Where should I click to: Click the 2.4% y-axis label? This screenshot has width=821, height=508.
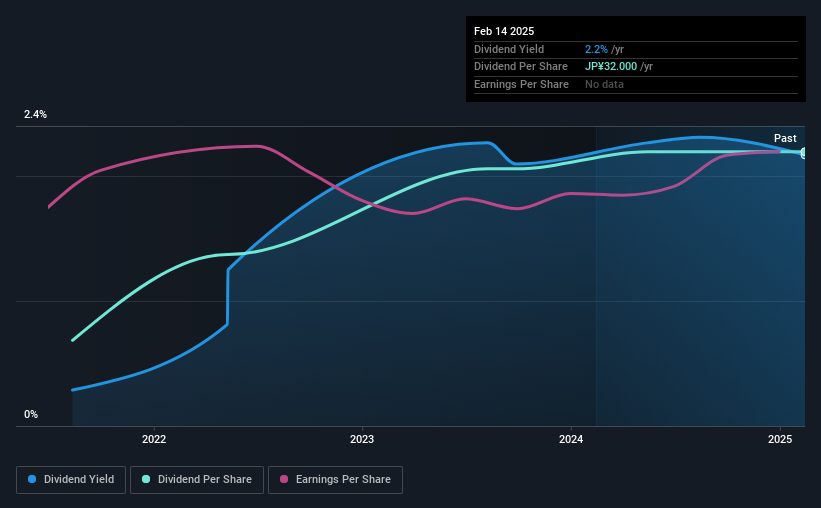pyautogui.click(x=35, y=114)
